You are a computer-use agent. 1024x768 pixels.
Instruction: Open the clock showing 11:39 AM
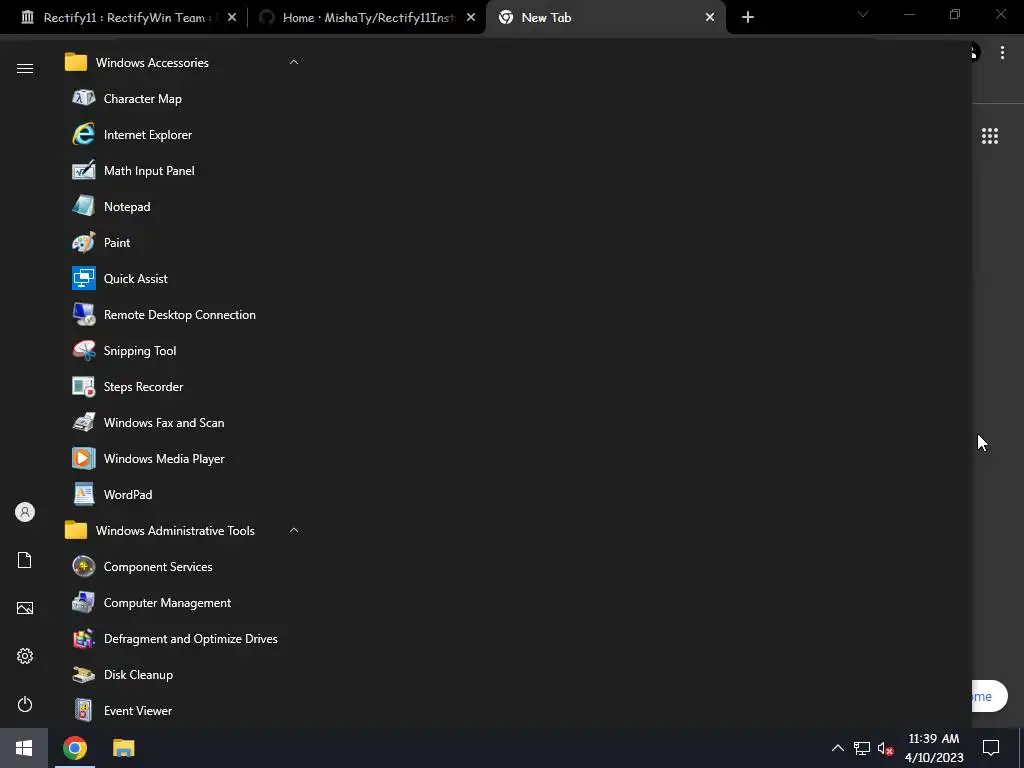pos(934,748)
